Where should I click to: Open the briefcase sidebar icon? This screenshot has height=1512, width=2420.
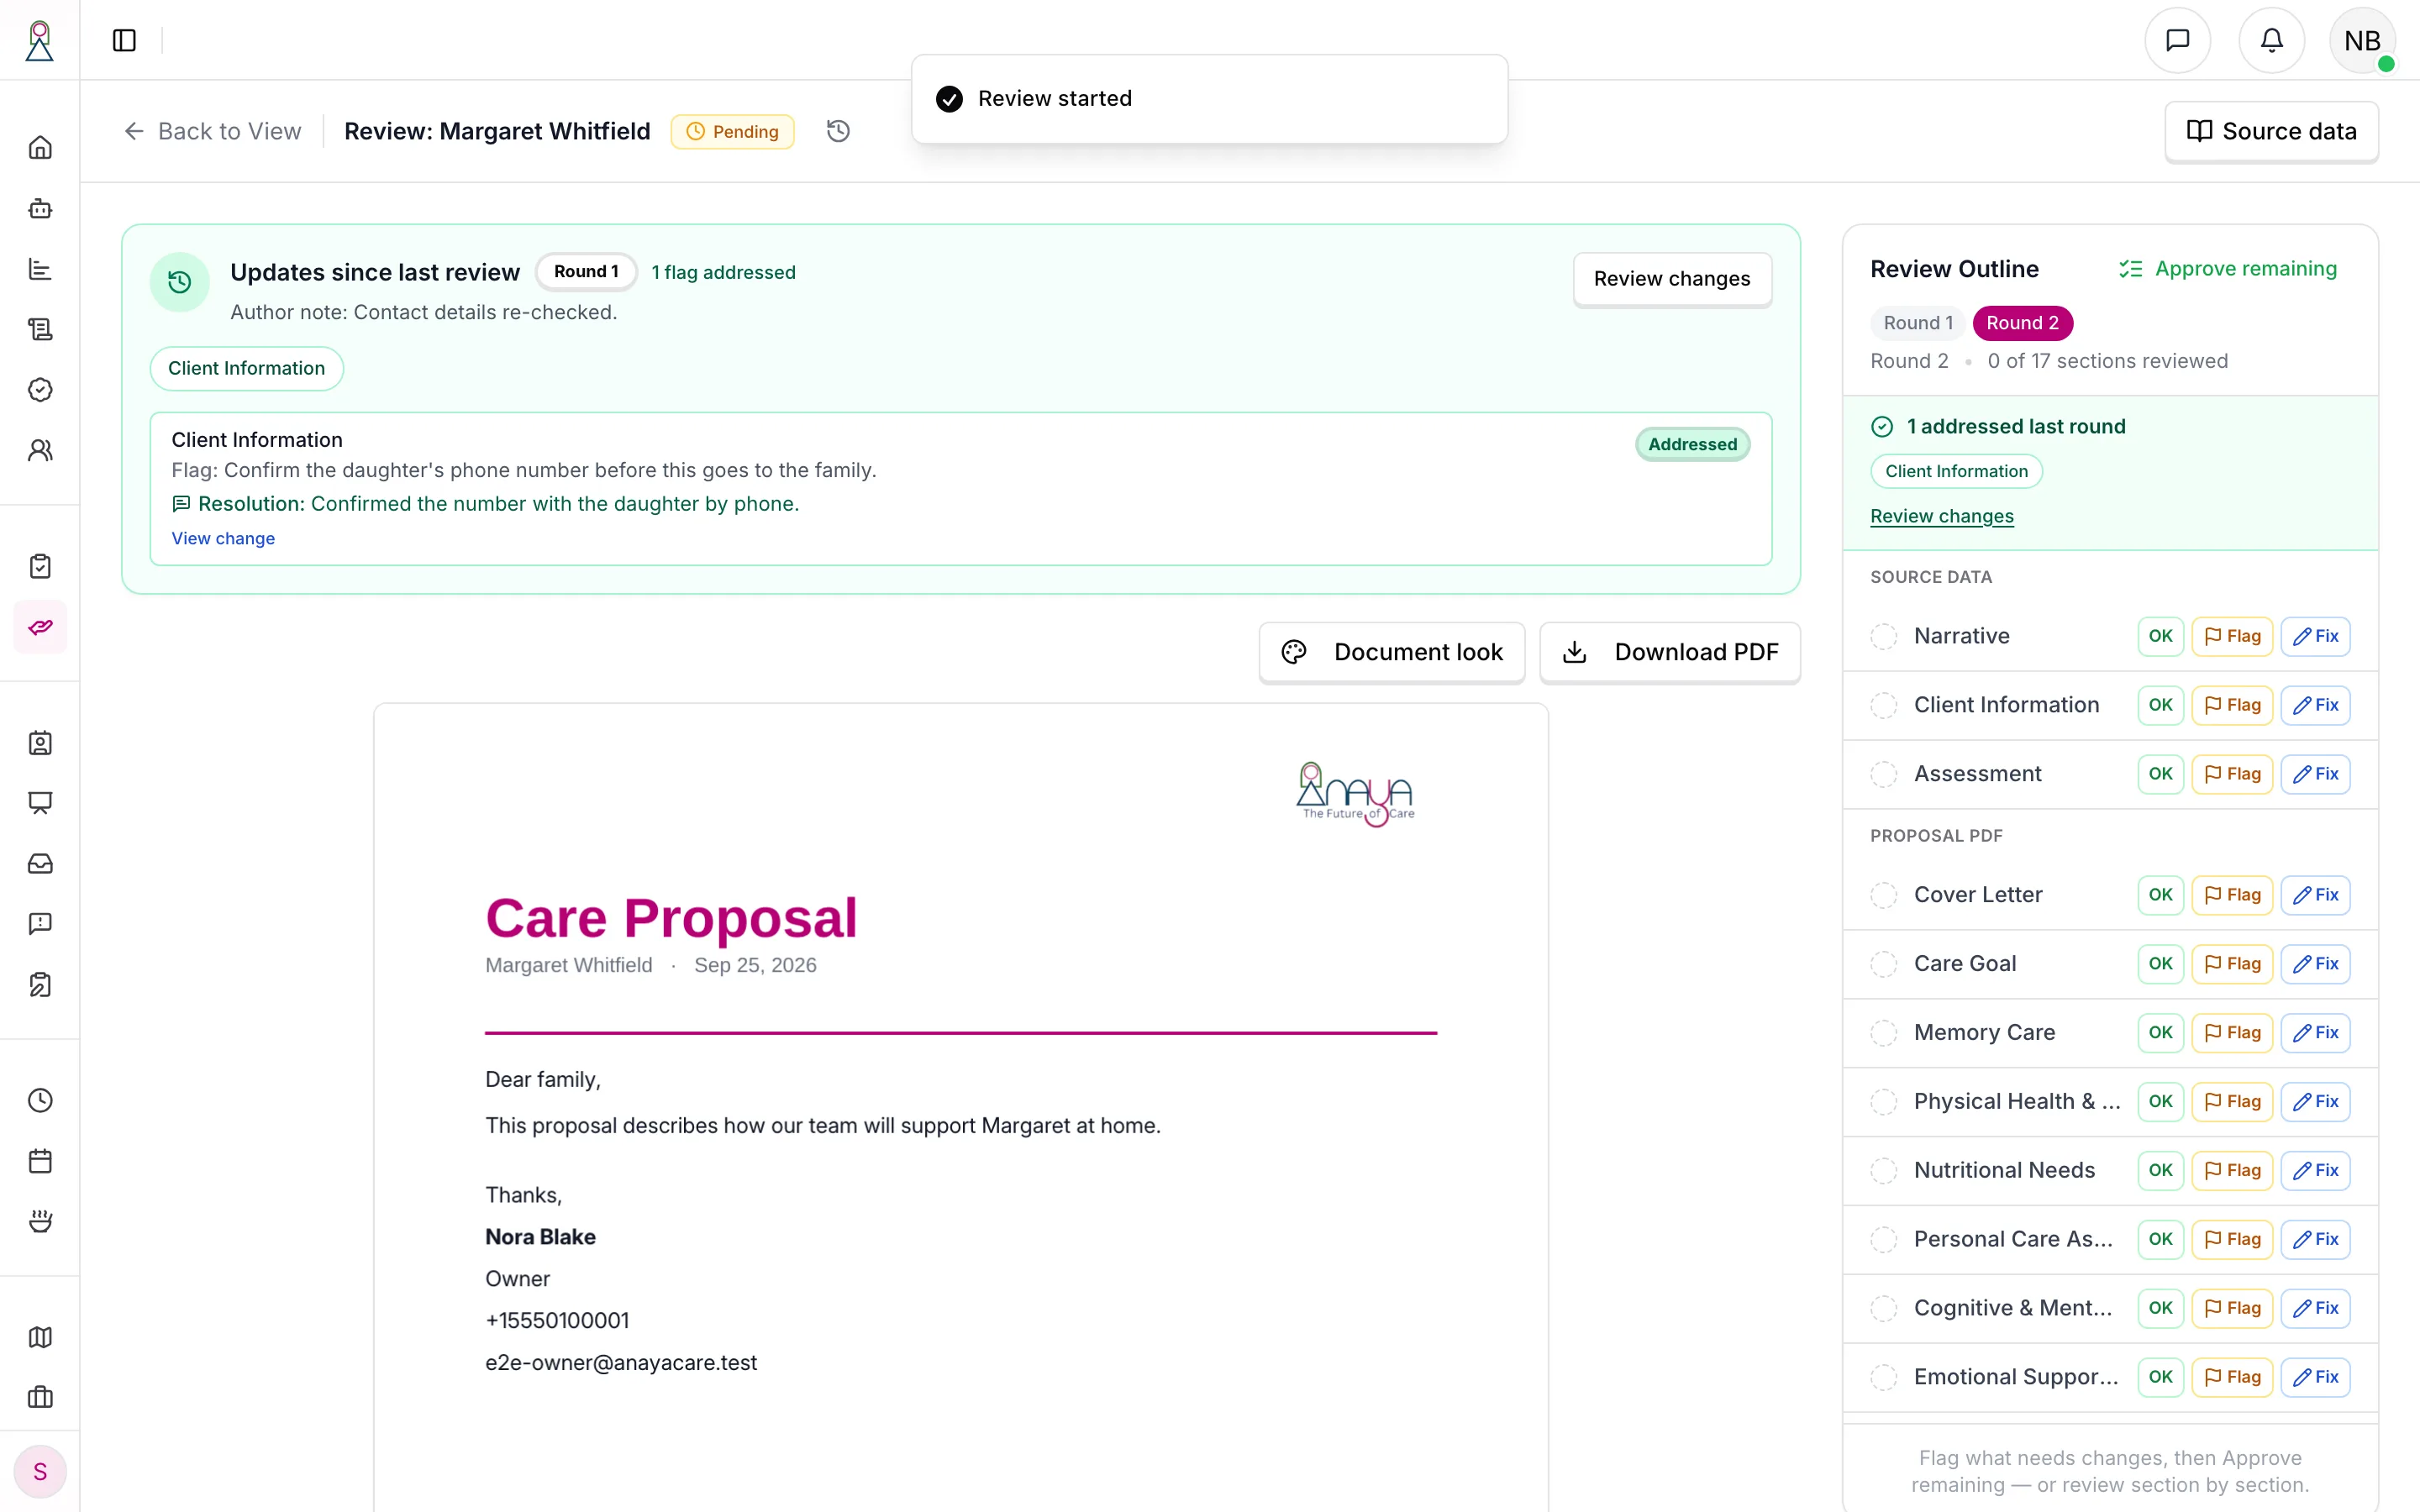coord(40,1397)
